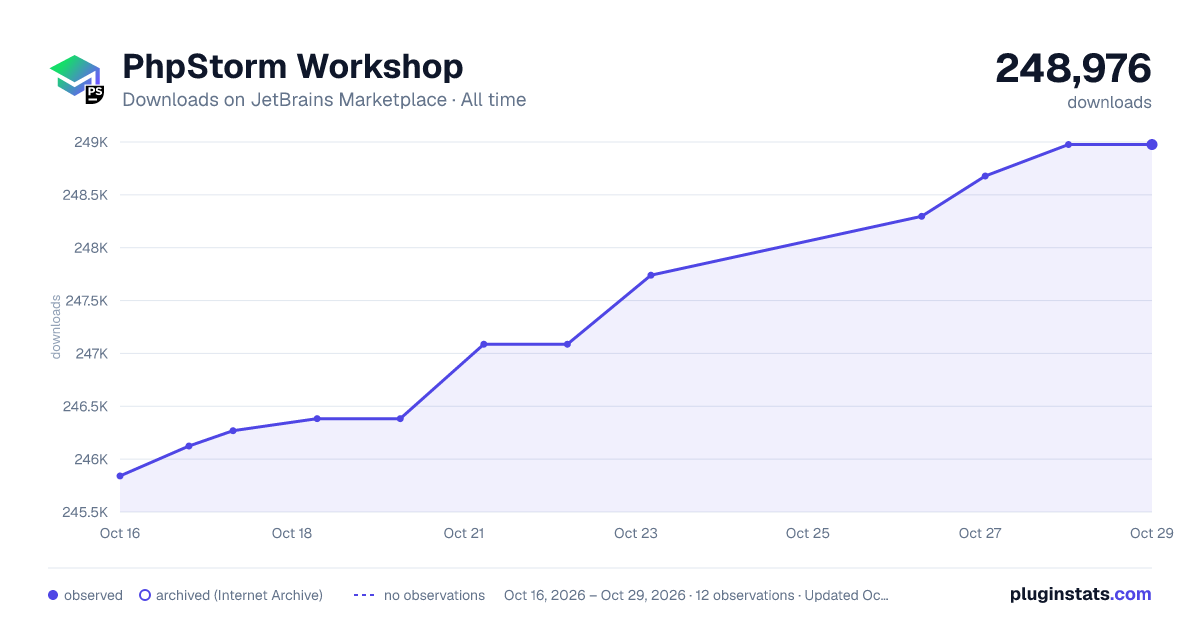Click the 249K y-axis label
Screen dimensions: 1200x630
pyautogui.click(x=91, y=142)
